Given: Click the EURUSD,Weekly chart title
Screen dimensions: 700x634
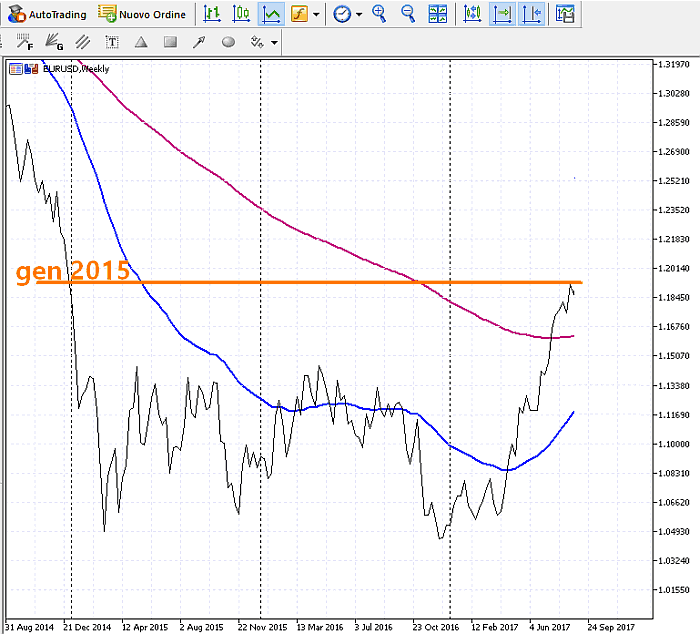Looking at the screenshot, I should (x=75, y=68).
